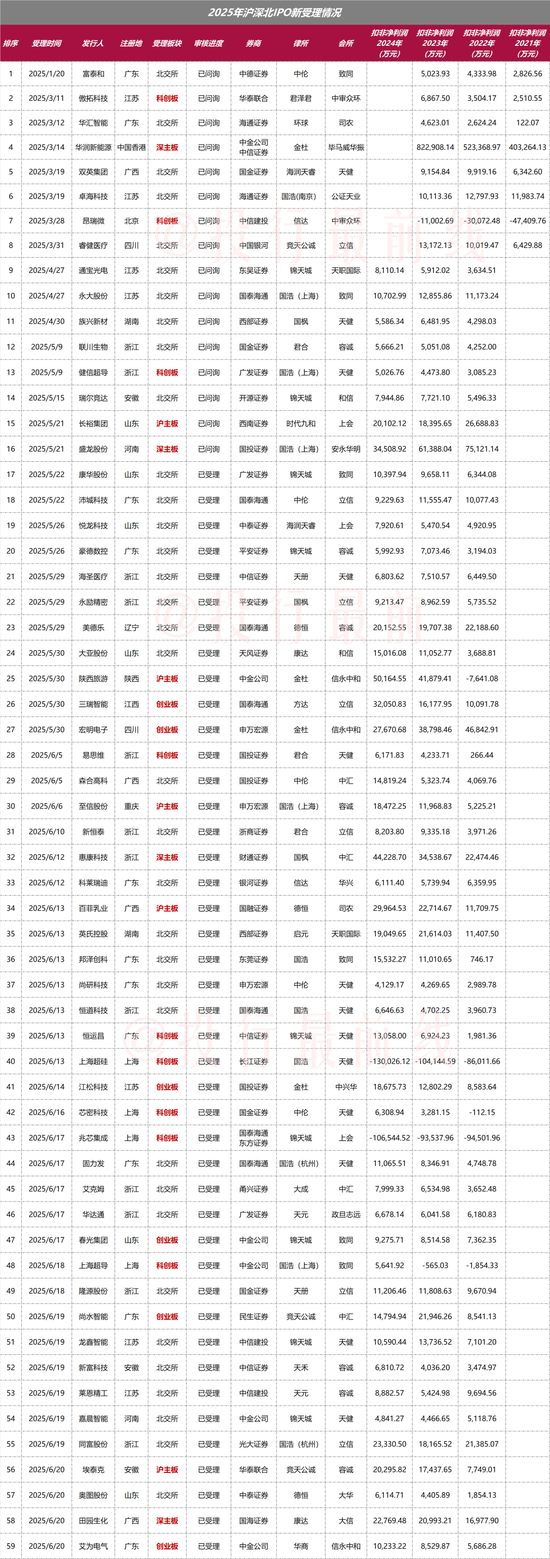550x1559 pixels.
Task: Select issuer cell '康华股份'
Action: 93,474
